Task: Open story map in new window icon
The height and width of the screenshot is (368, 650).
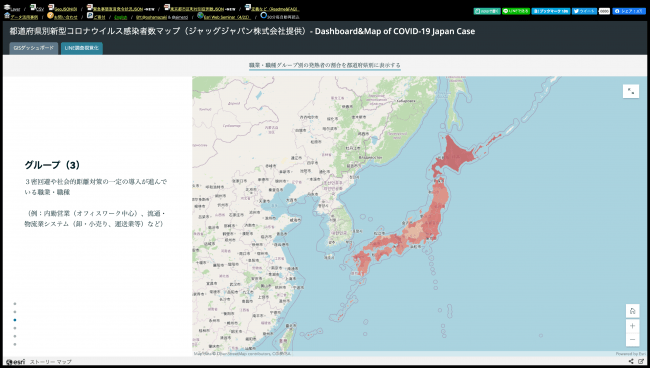Action: (641, 361)
